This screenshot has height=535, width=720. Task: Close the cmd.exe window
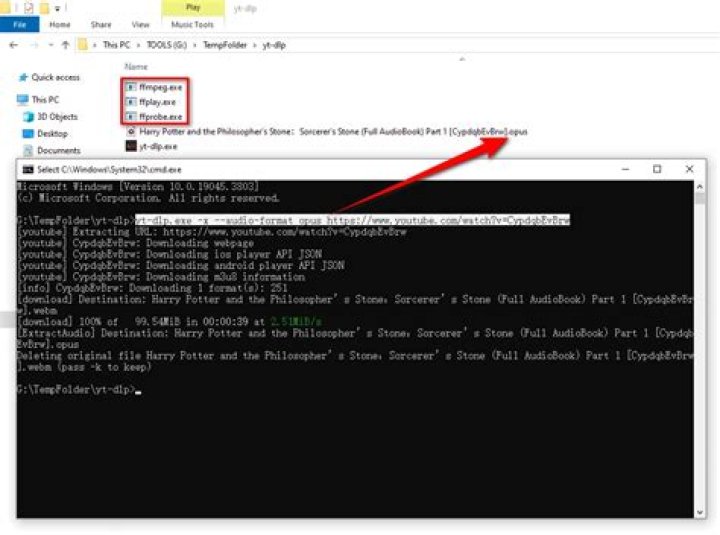coord(689,169)
